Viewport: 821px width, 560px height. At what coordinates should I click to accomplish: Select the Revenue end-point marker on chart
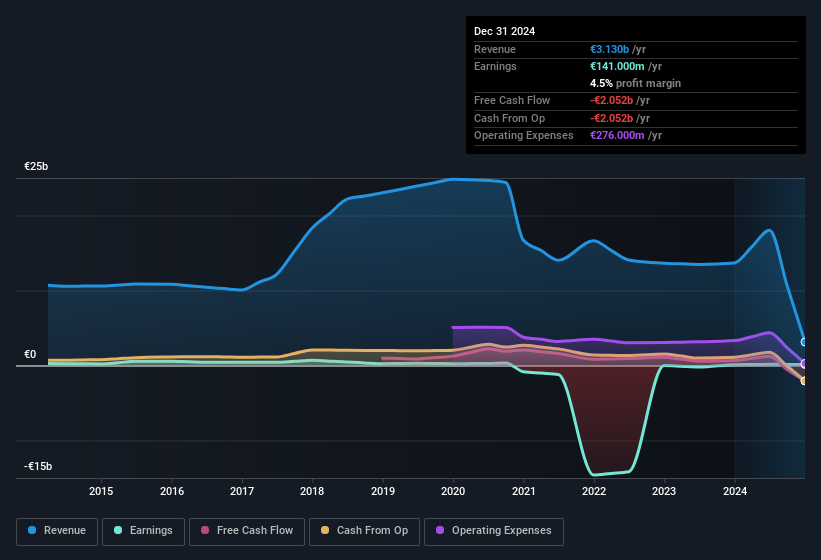click(804, 342)
